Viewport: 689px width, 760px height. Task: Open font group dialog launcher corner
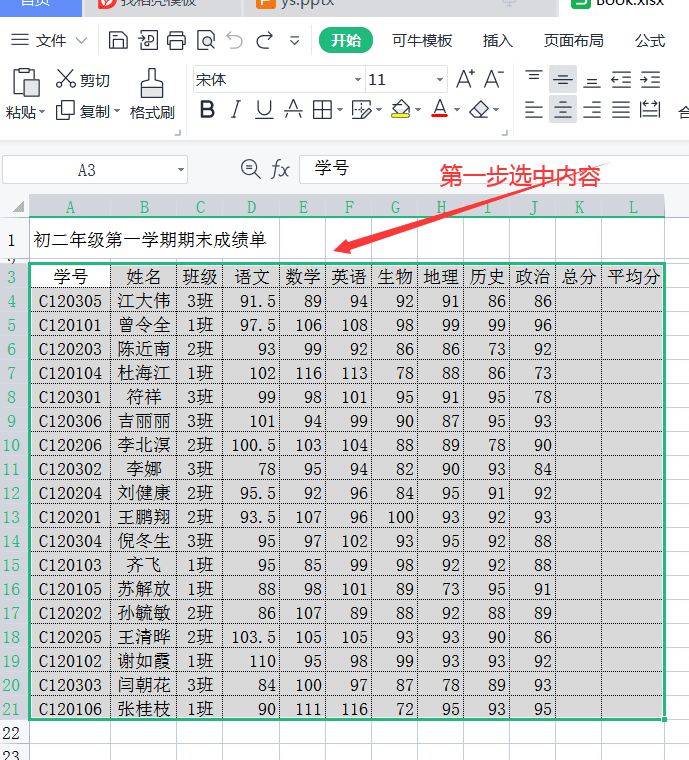pos(505,133)
